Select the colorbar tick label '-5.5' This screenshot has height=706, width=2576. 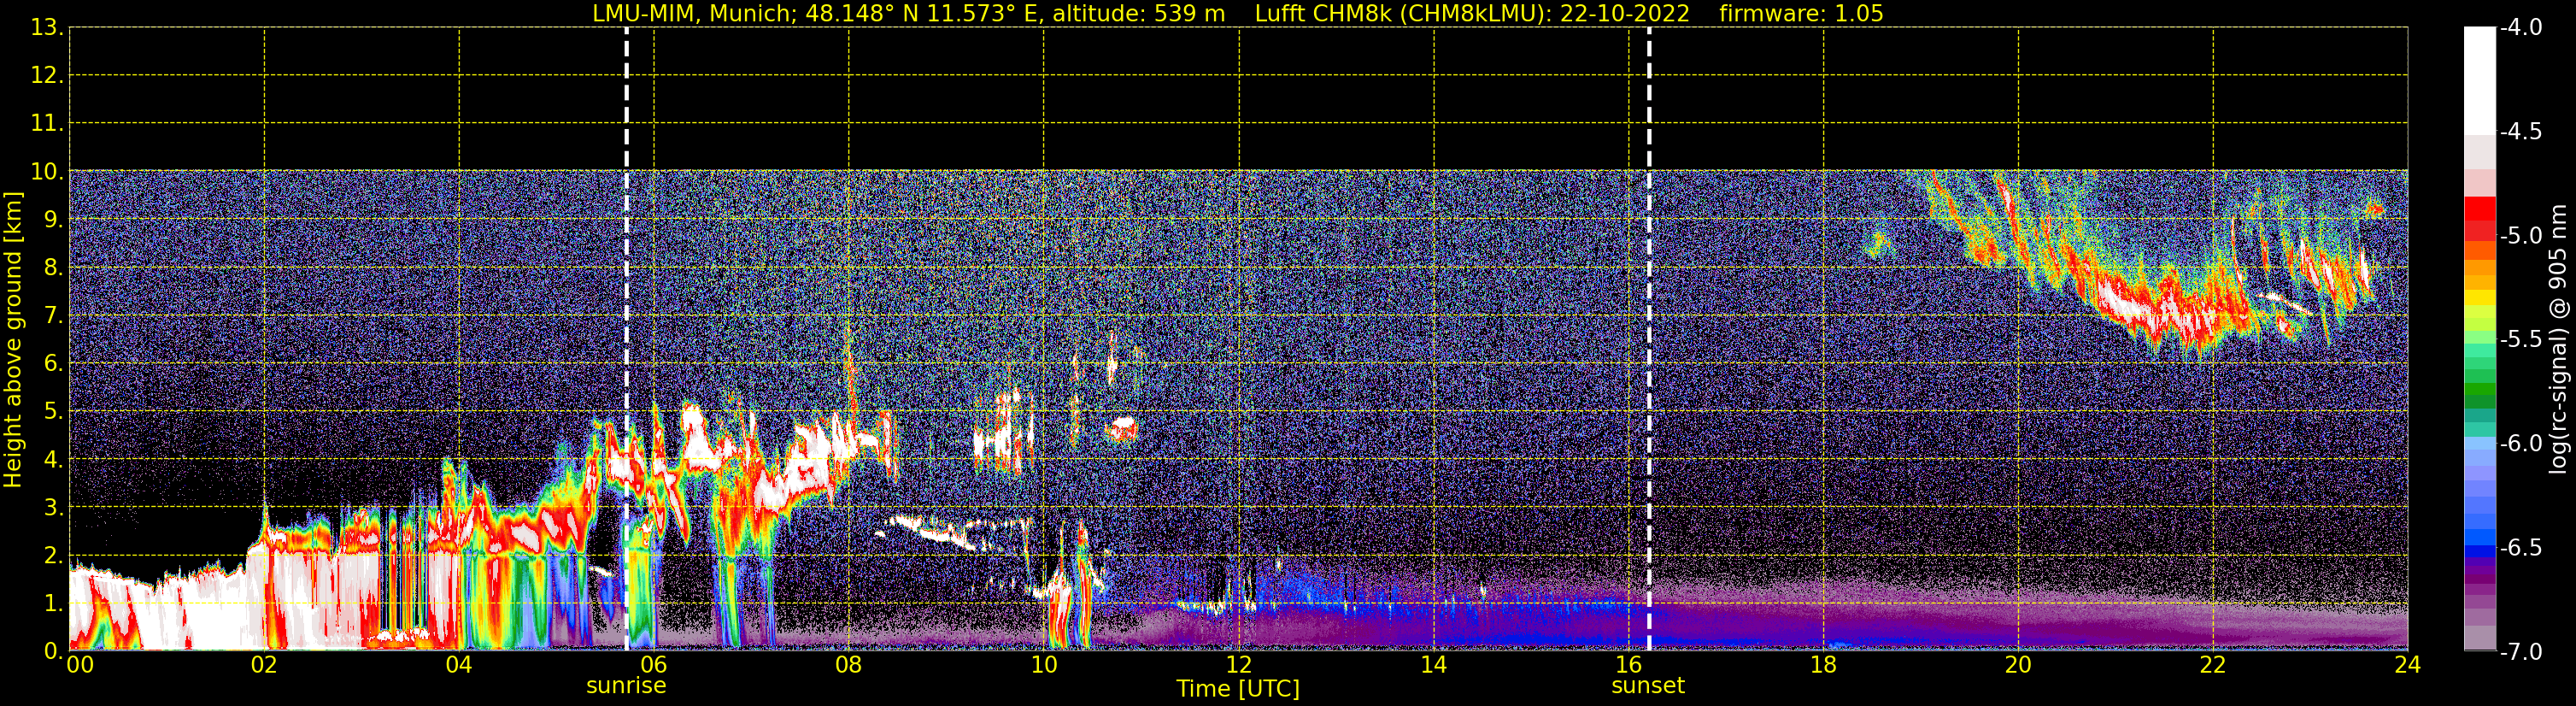pyautogui.click(x=2520, y=340)
